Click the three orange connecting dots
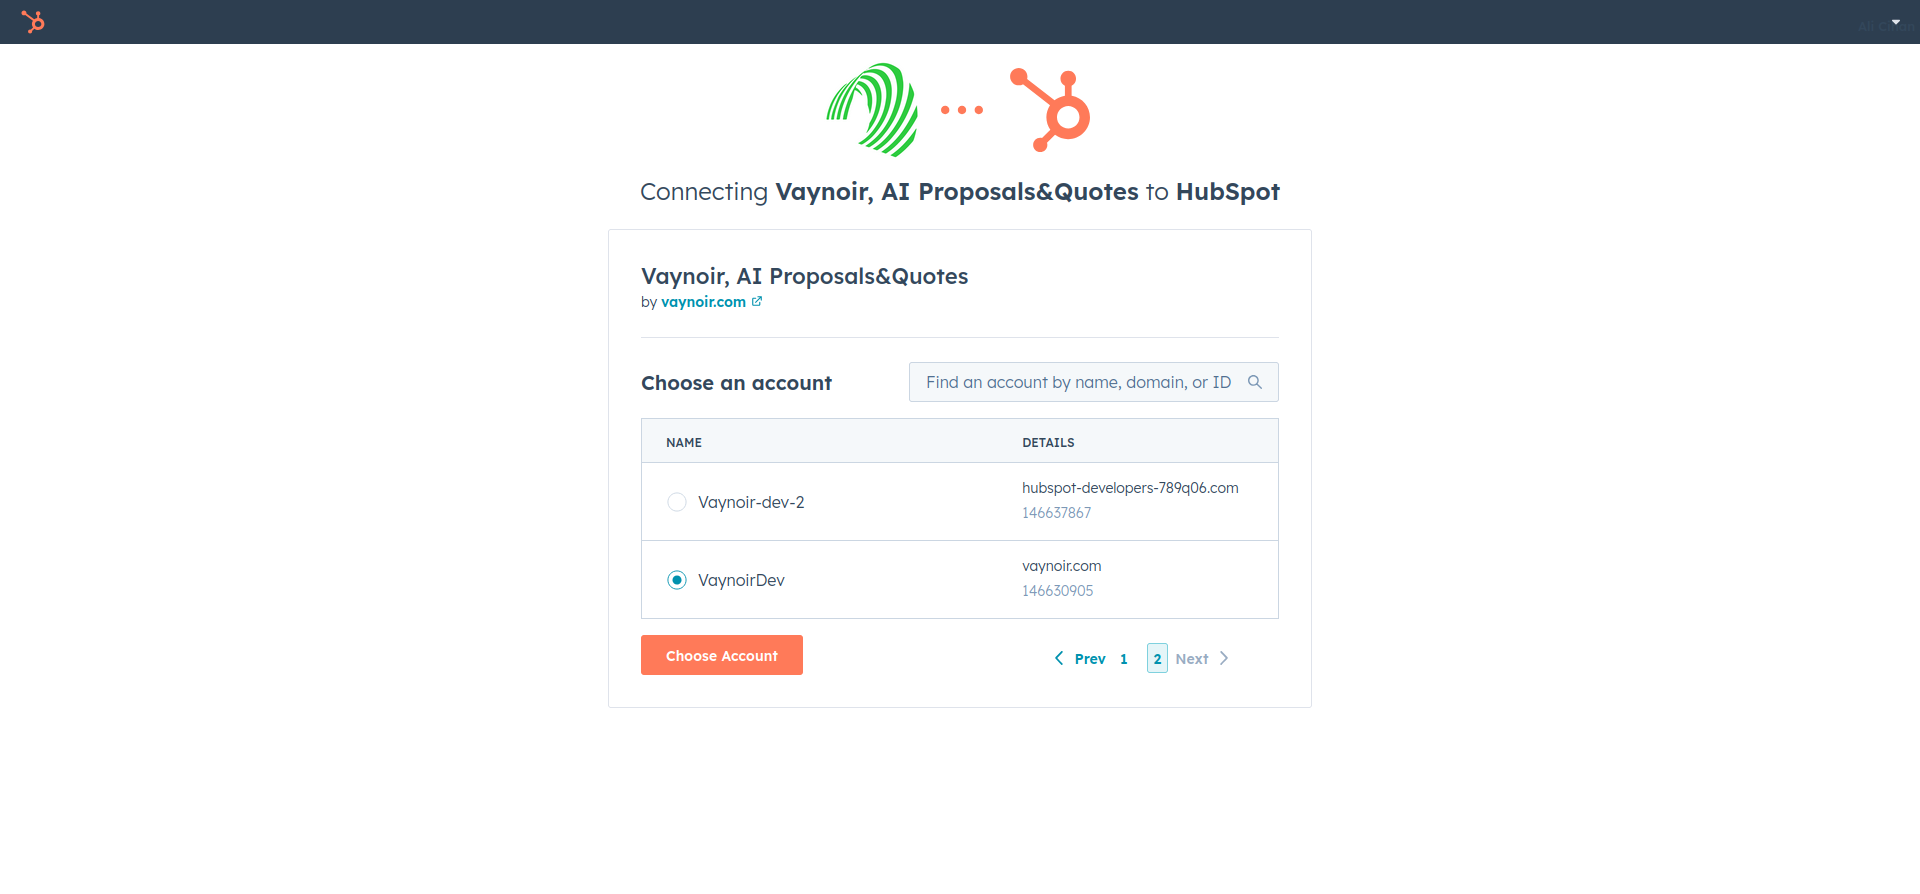This screenshot has height=894, width=1920. 962,110
